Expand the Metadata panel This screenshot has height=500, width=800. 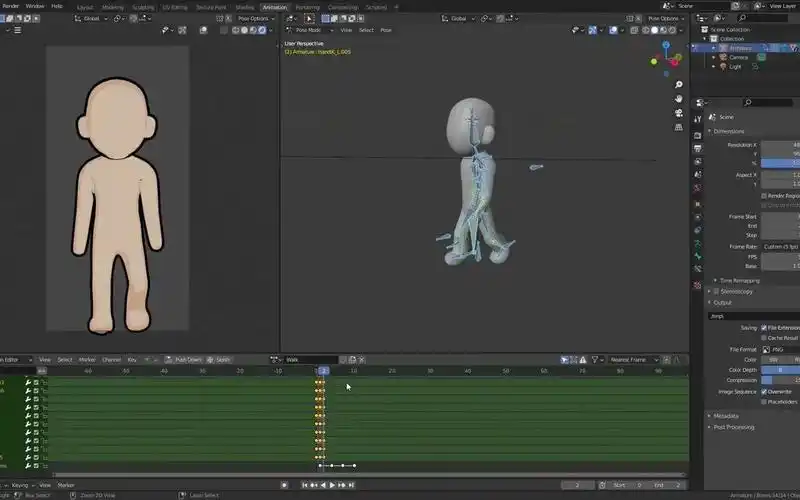(725, 416)
